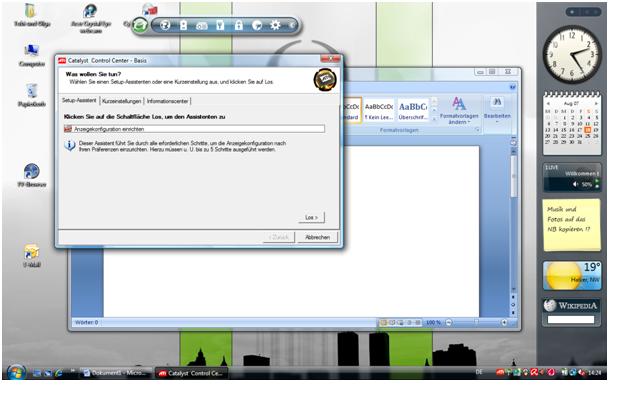The width and height of the screenshot is (640, 400).
Task: Click the Internet Explorer quick launch icon
Action: [x=59, y=373]
